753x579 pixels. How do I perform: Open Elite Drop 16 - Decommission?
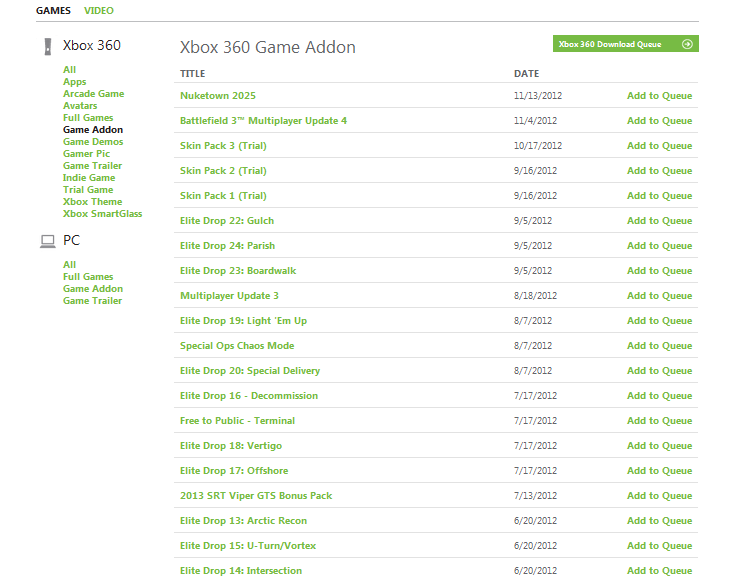(x=249, y=395)
